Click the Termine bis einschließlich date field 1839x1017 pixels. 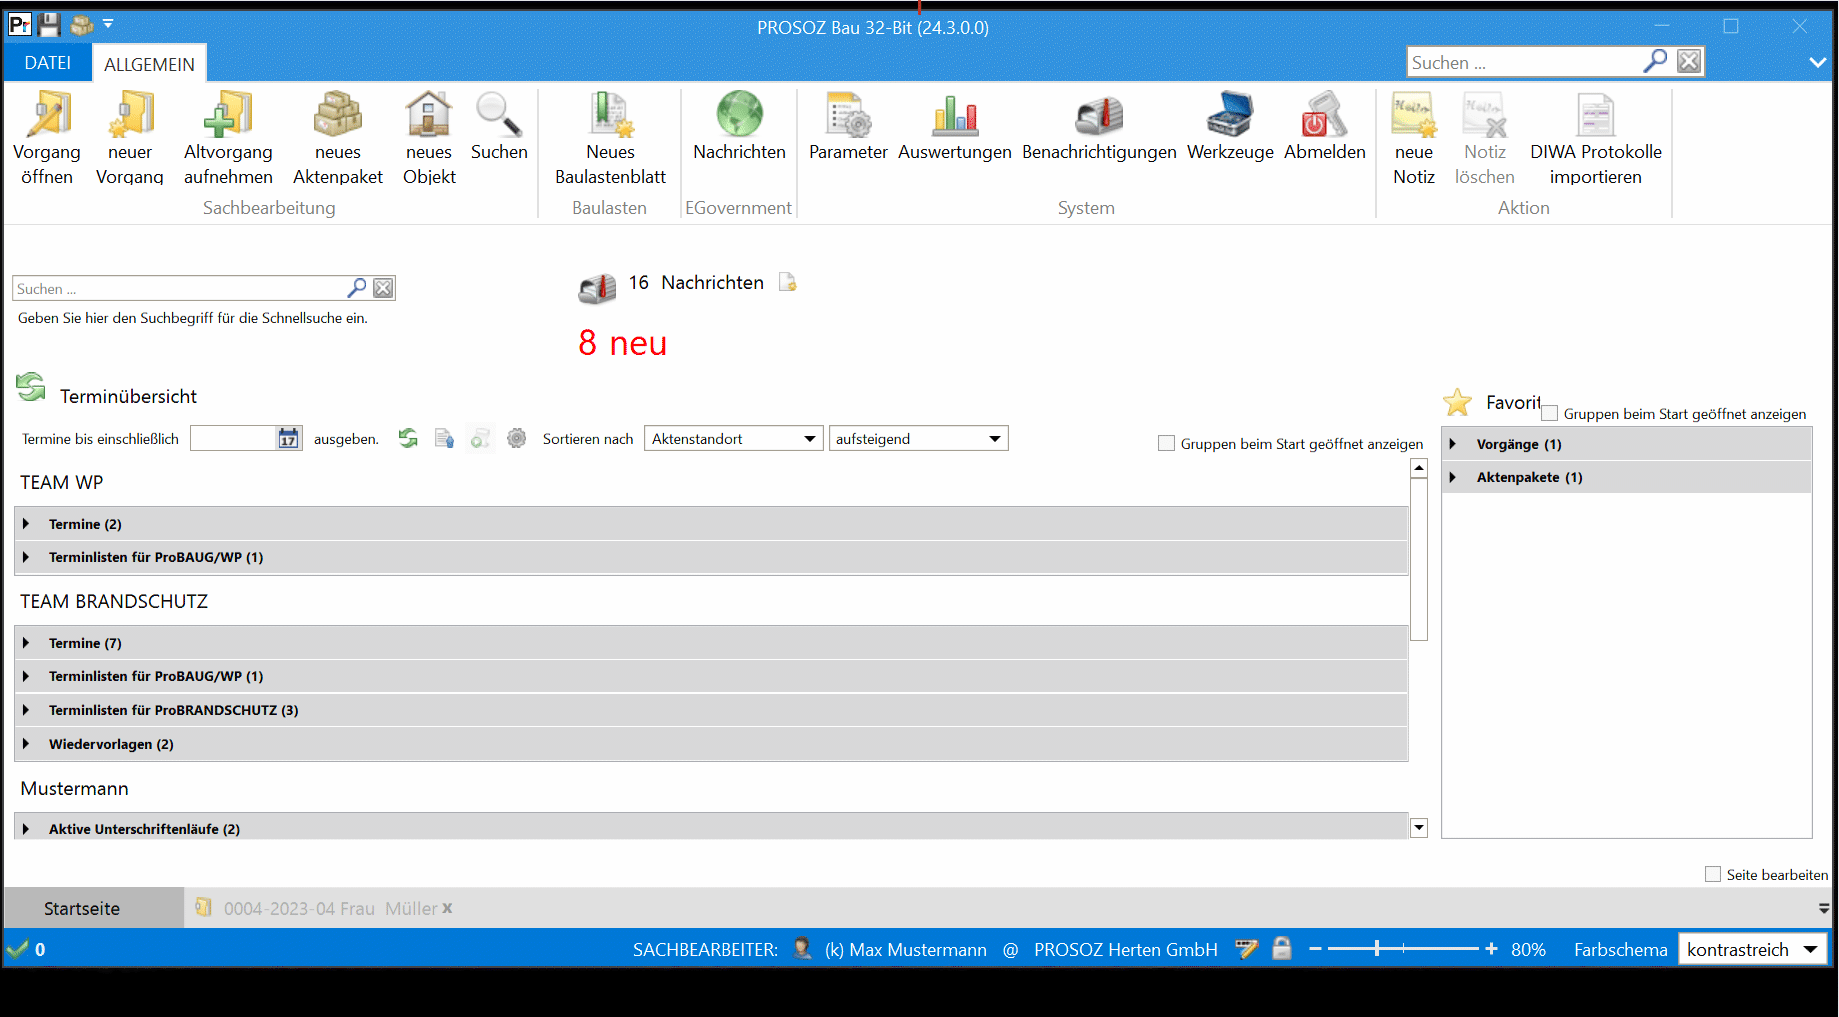233,439
